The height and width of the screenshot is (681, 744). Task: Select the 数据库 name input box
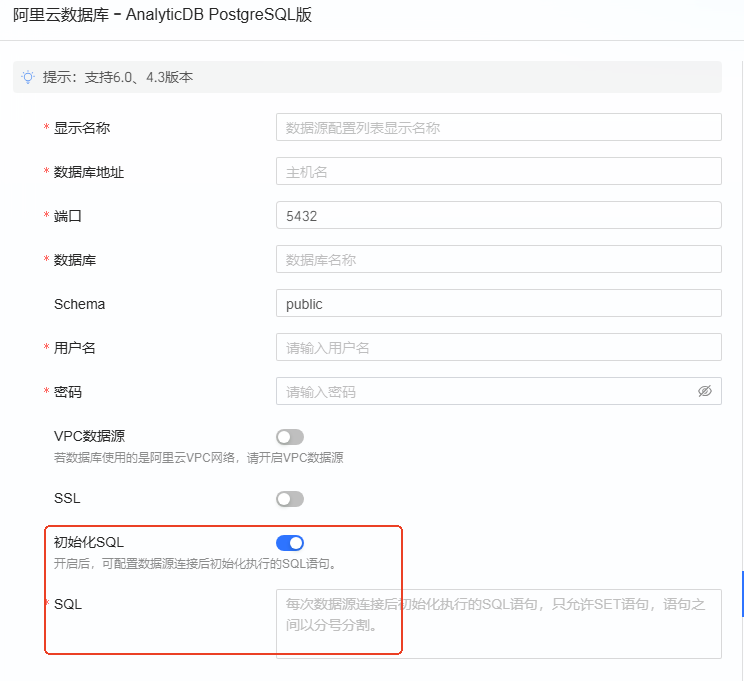[x=498, y=259]
